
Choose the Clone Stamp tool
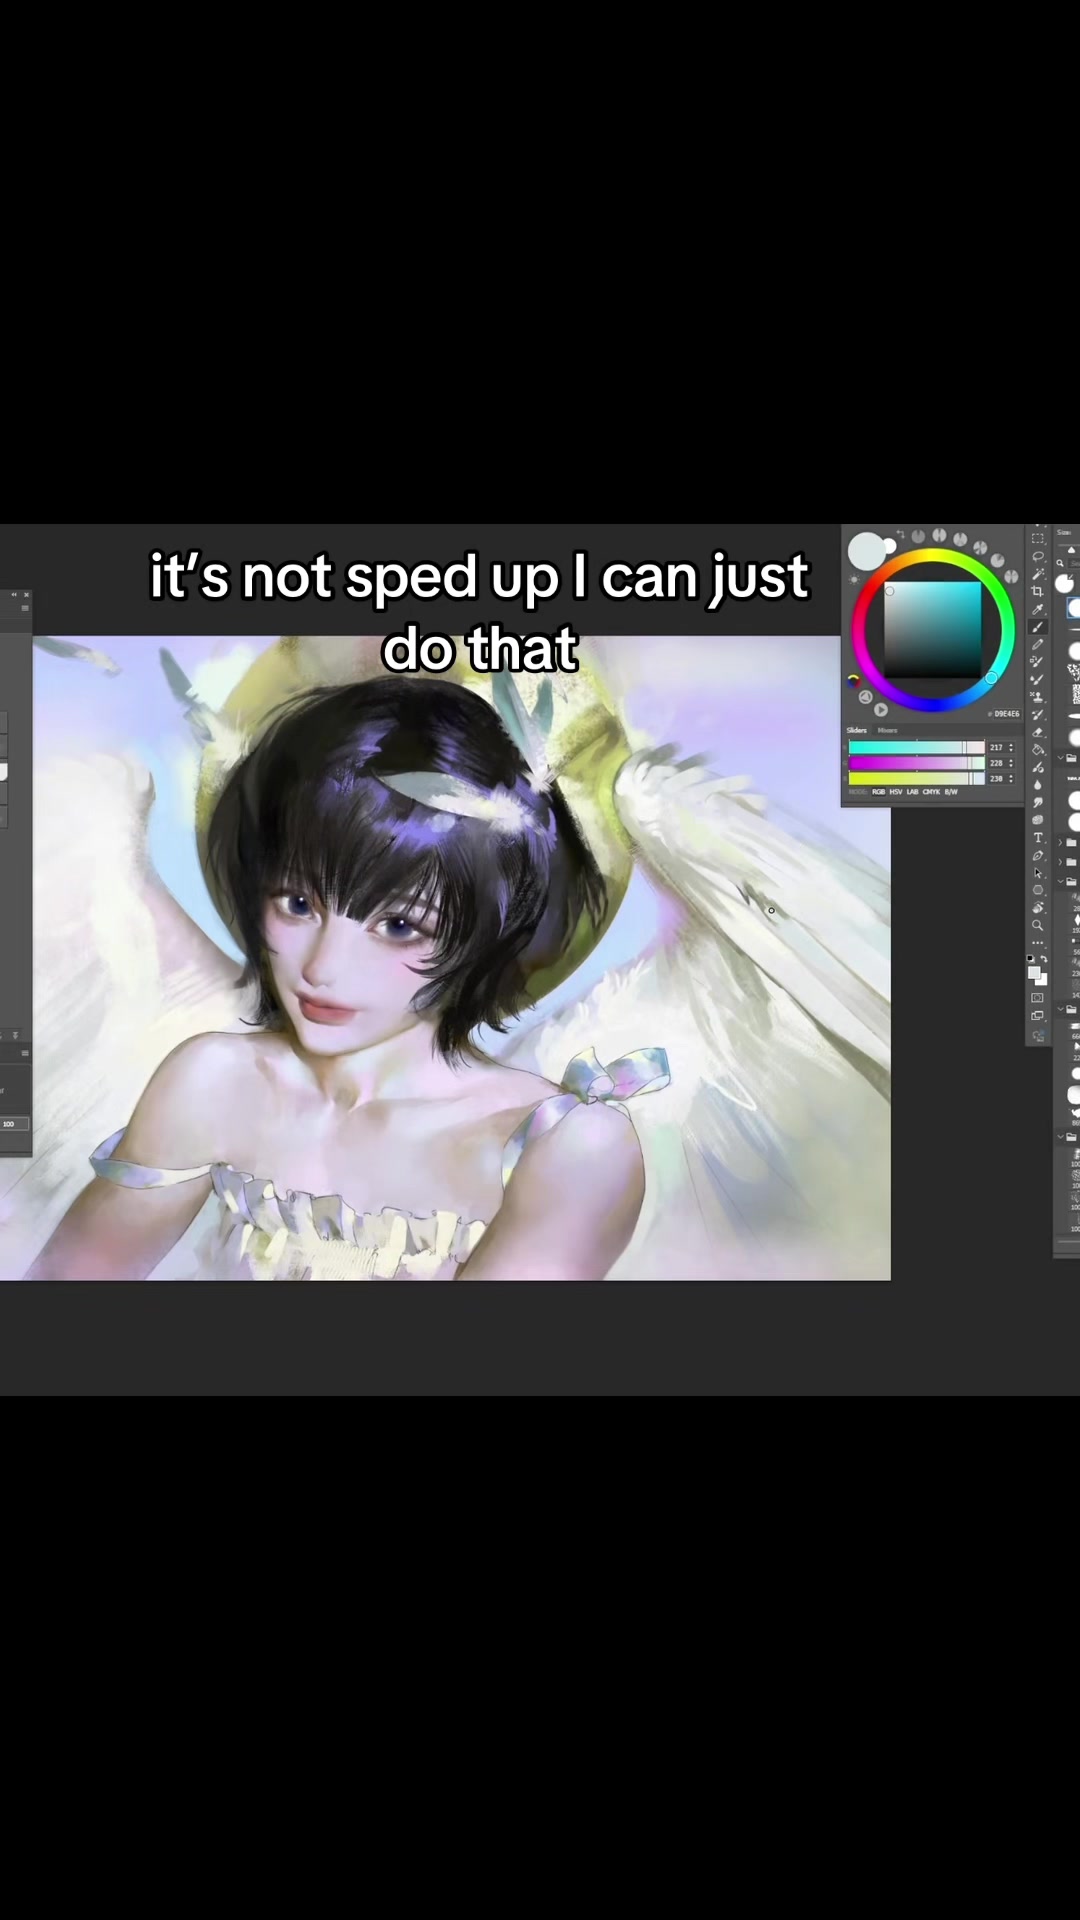[x=1037, y=696]
